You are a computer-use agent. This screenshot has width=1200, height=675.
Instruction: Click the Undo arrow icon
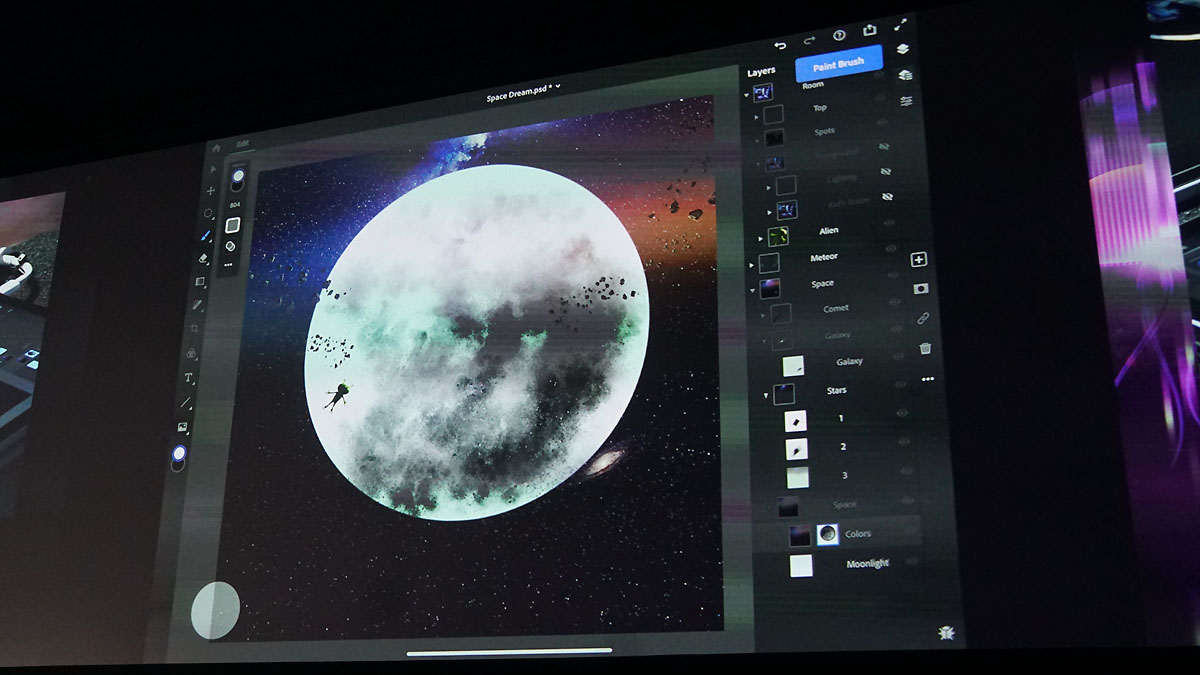point(780,44)
